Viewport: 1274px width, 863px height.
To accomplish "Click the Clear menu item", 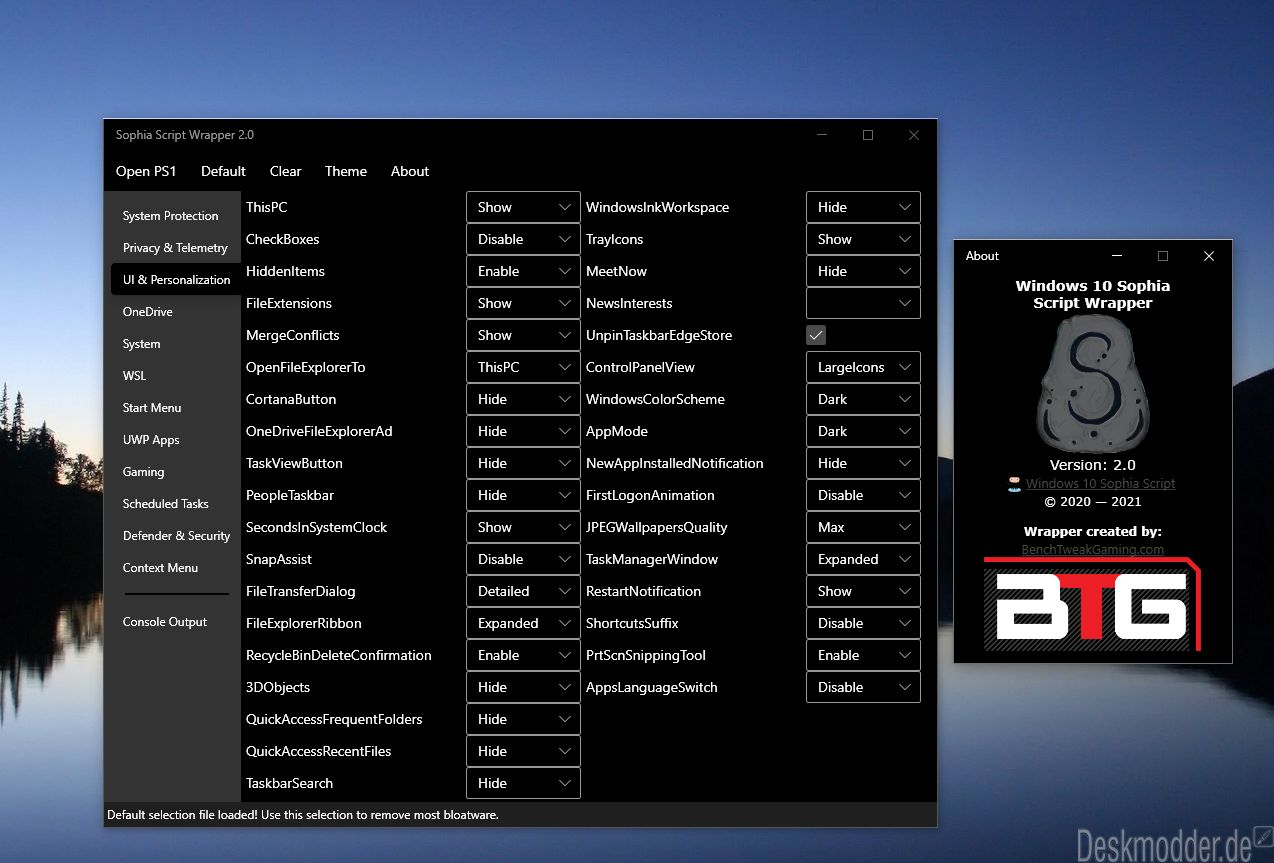I will (285, 171).
